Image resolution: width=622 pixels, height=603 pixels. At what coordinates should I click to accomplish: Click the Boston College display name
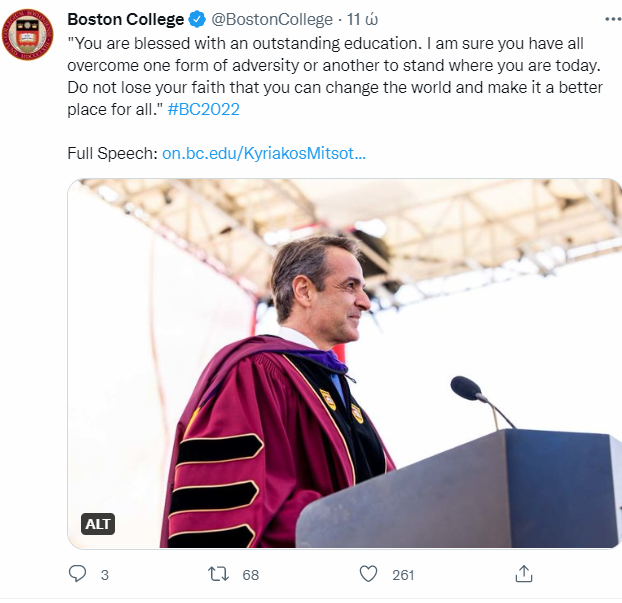pyautogui.click(x=125, y=20)
